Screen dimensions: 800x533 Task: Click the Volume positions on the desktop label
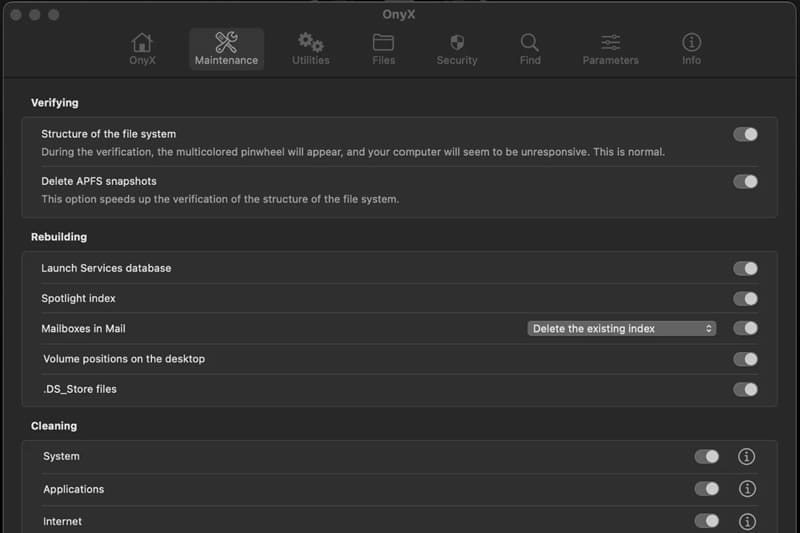click(123, 359)
